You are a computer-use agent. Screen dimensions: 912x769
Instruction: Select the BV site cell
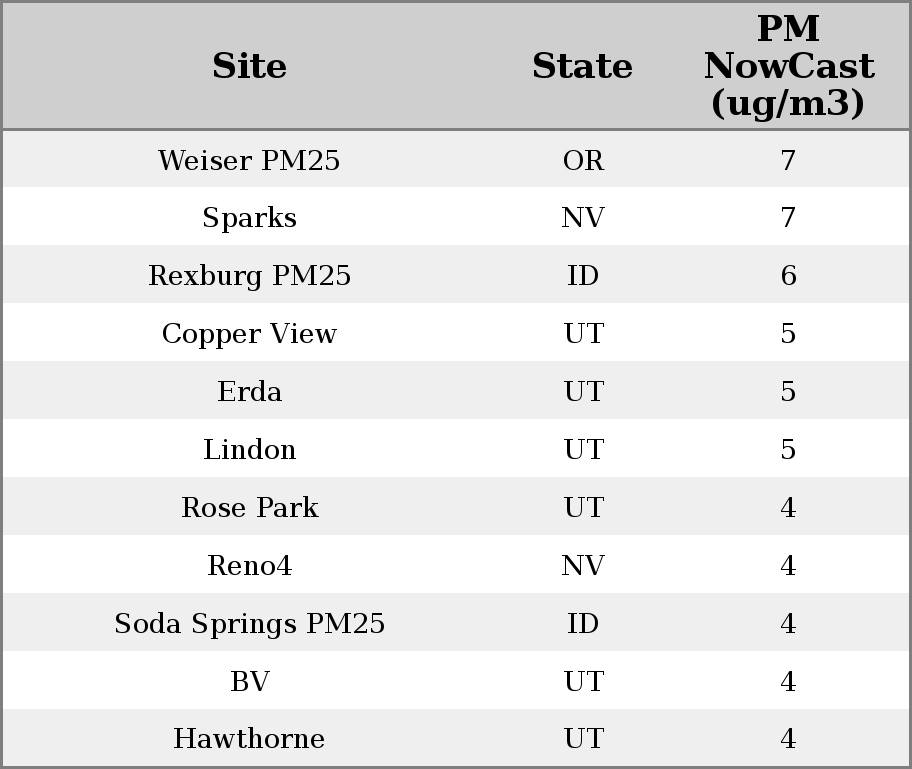pyautogui.click(x=249, y=682)
